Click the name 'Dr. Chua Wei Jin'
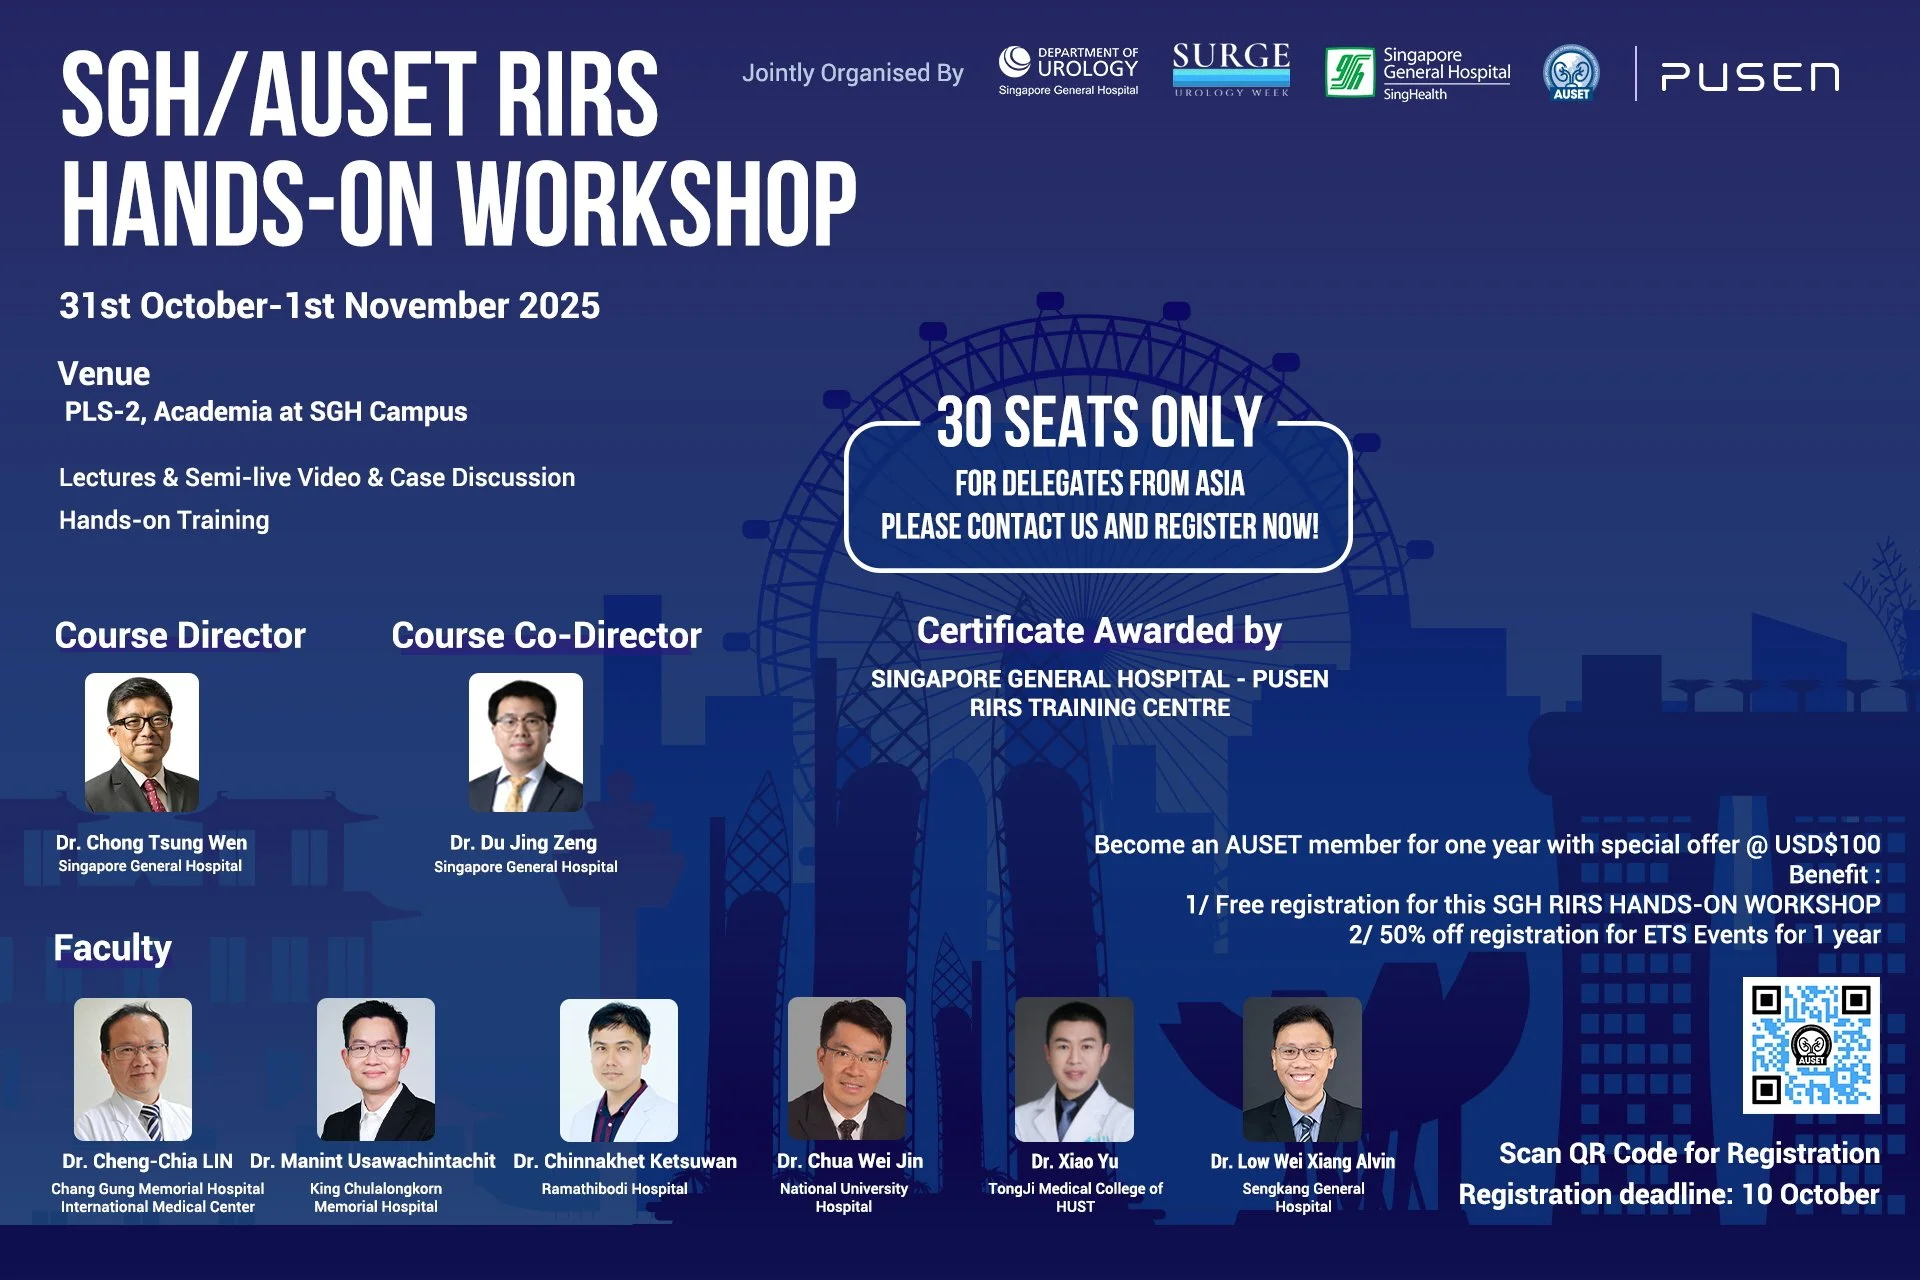The width and height of the screenshot is (1920, 1280). click(850, 1162)
